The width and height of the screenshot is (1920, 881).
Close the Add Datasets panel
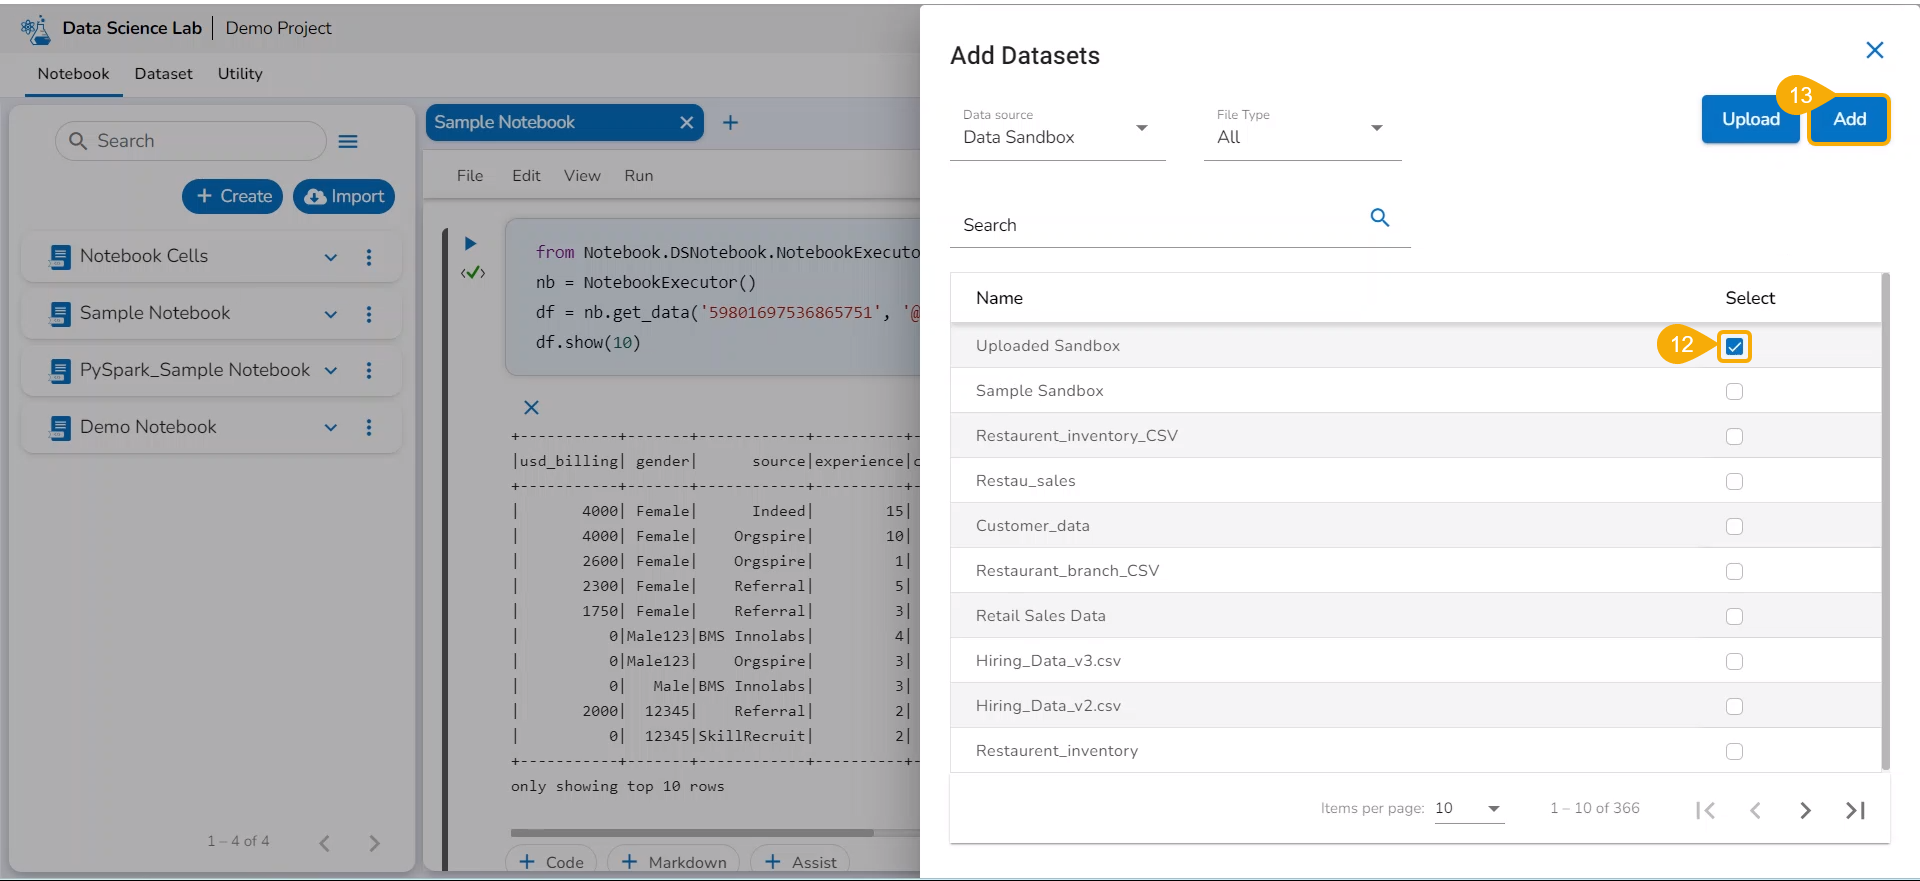pyautogui.click(x=1874, y=50)
